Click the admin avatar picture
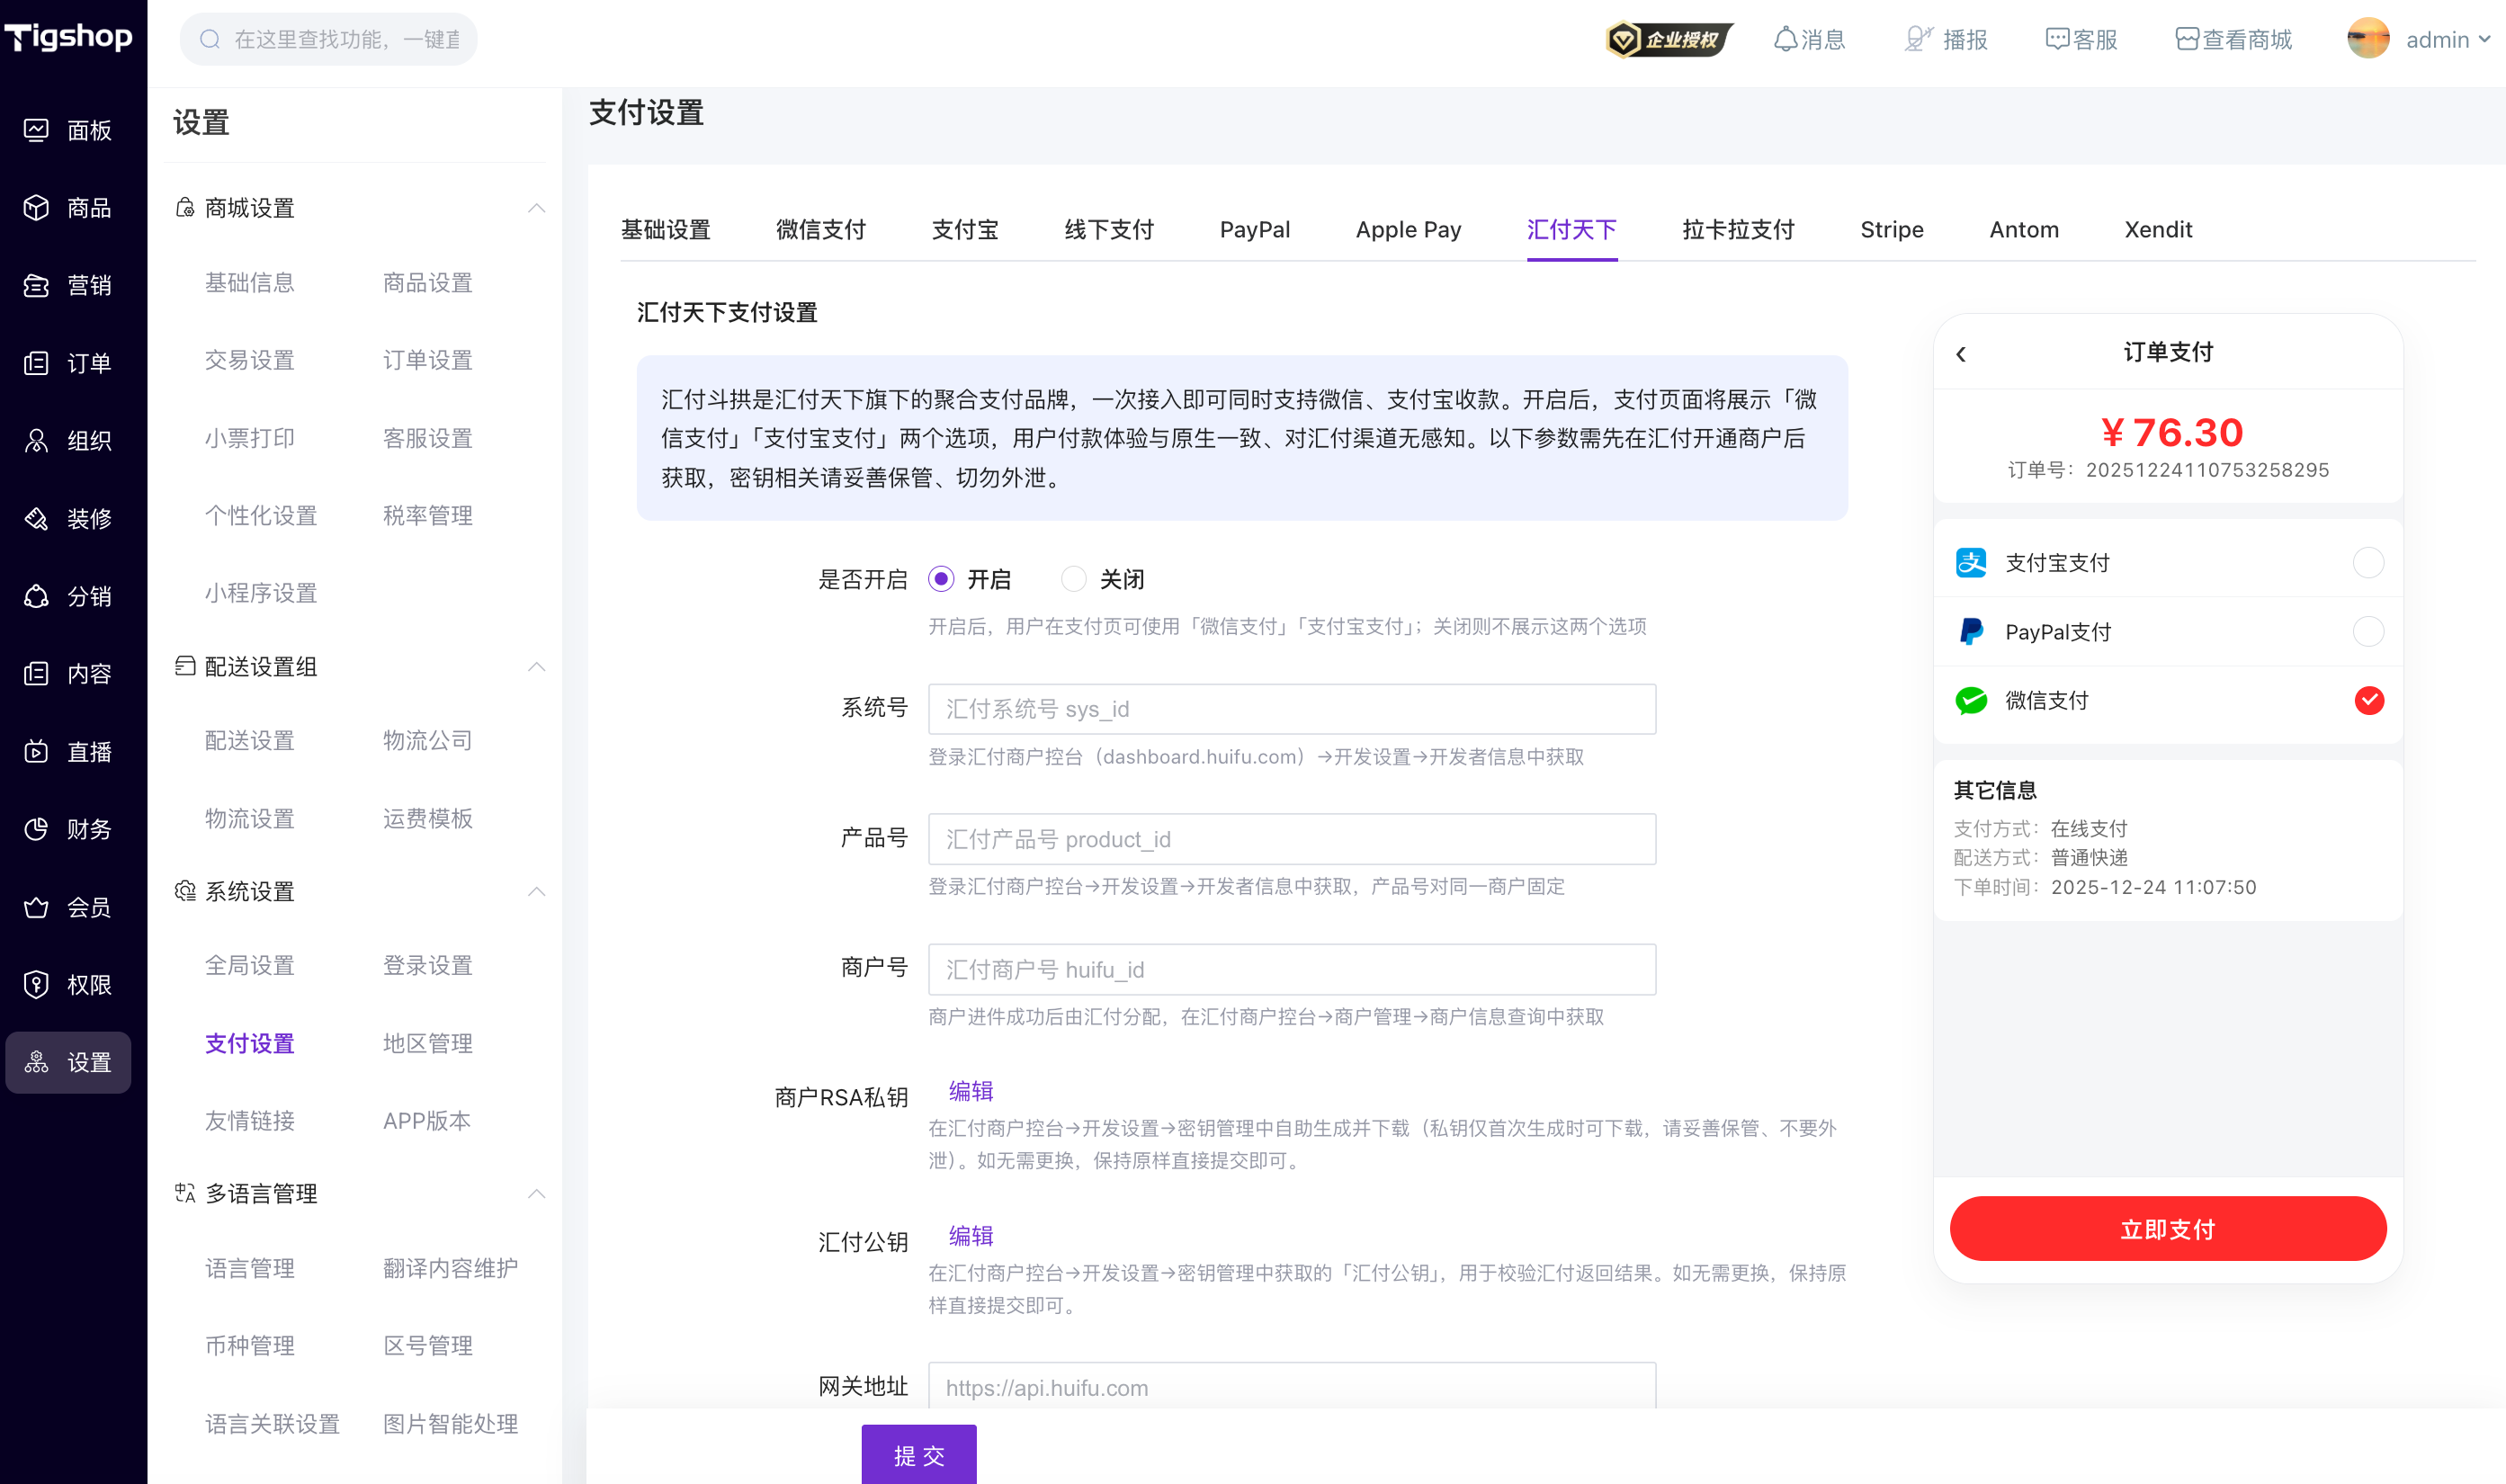The height and width of the screenshot is (1484, 2506). [x=2368, y=39]
